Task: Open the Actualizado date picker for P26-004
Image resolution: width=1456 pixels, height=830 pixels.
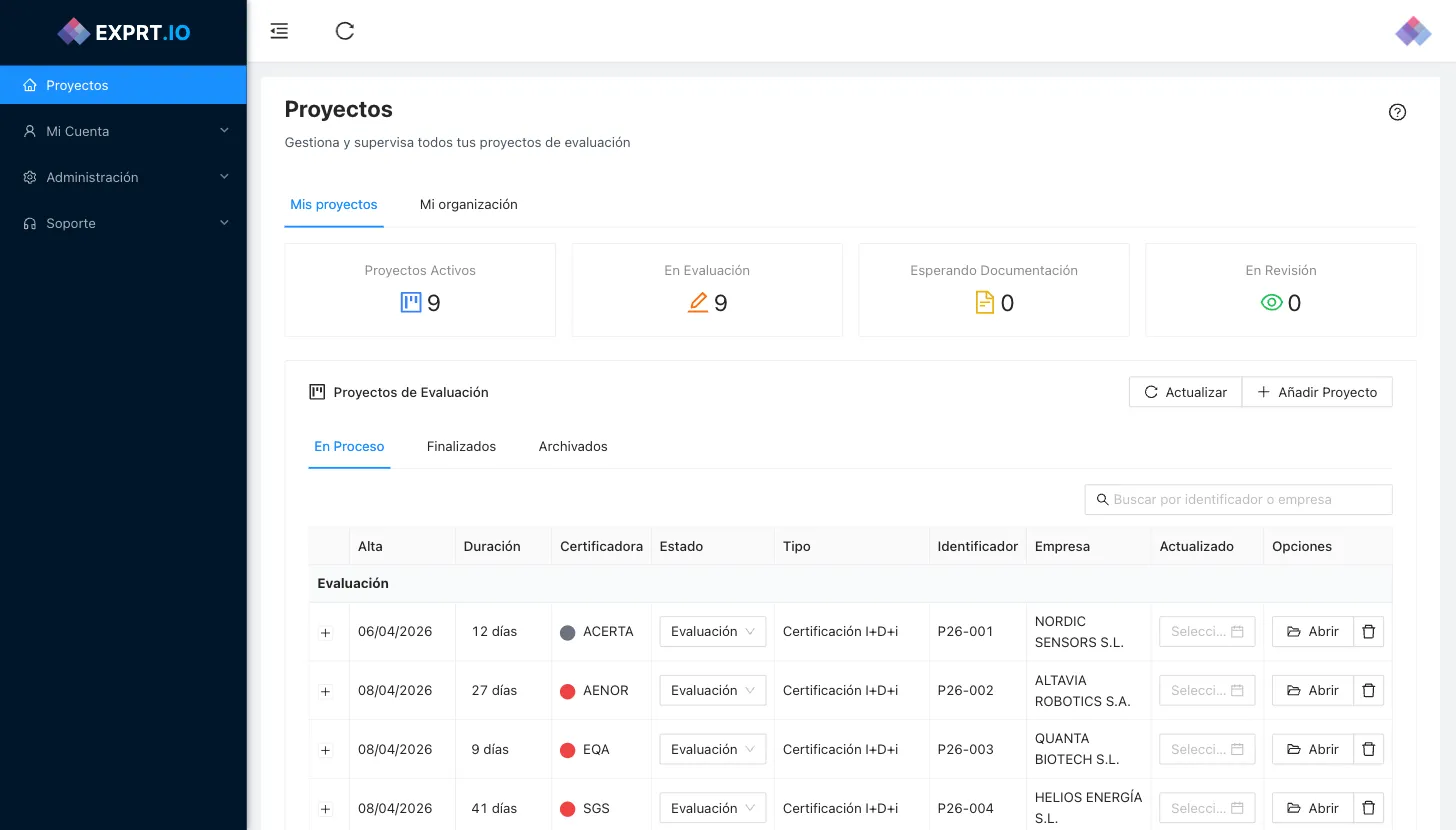Action: 1207,809
